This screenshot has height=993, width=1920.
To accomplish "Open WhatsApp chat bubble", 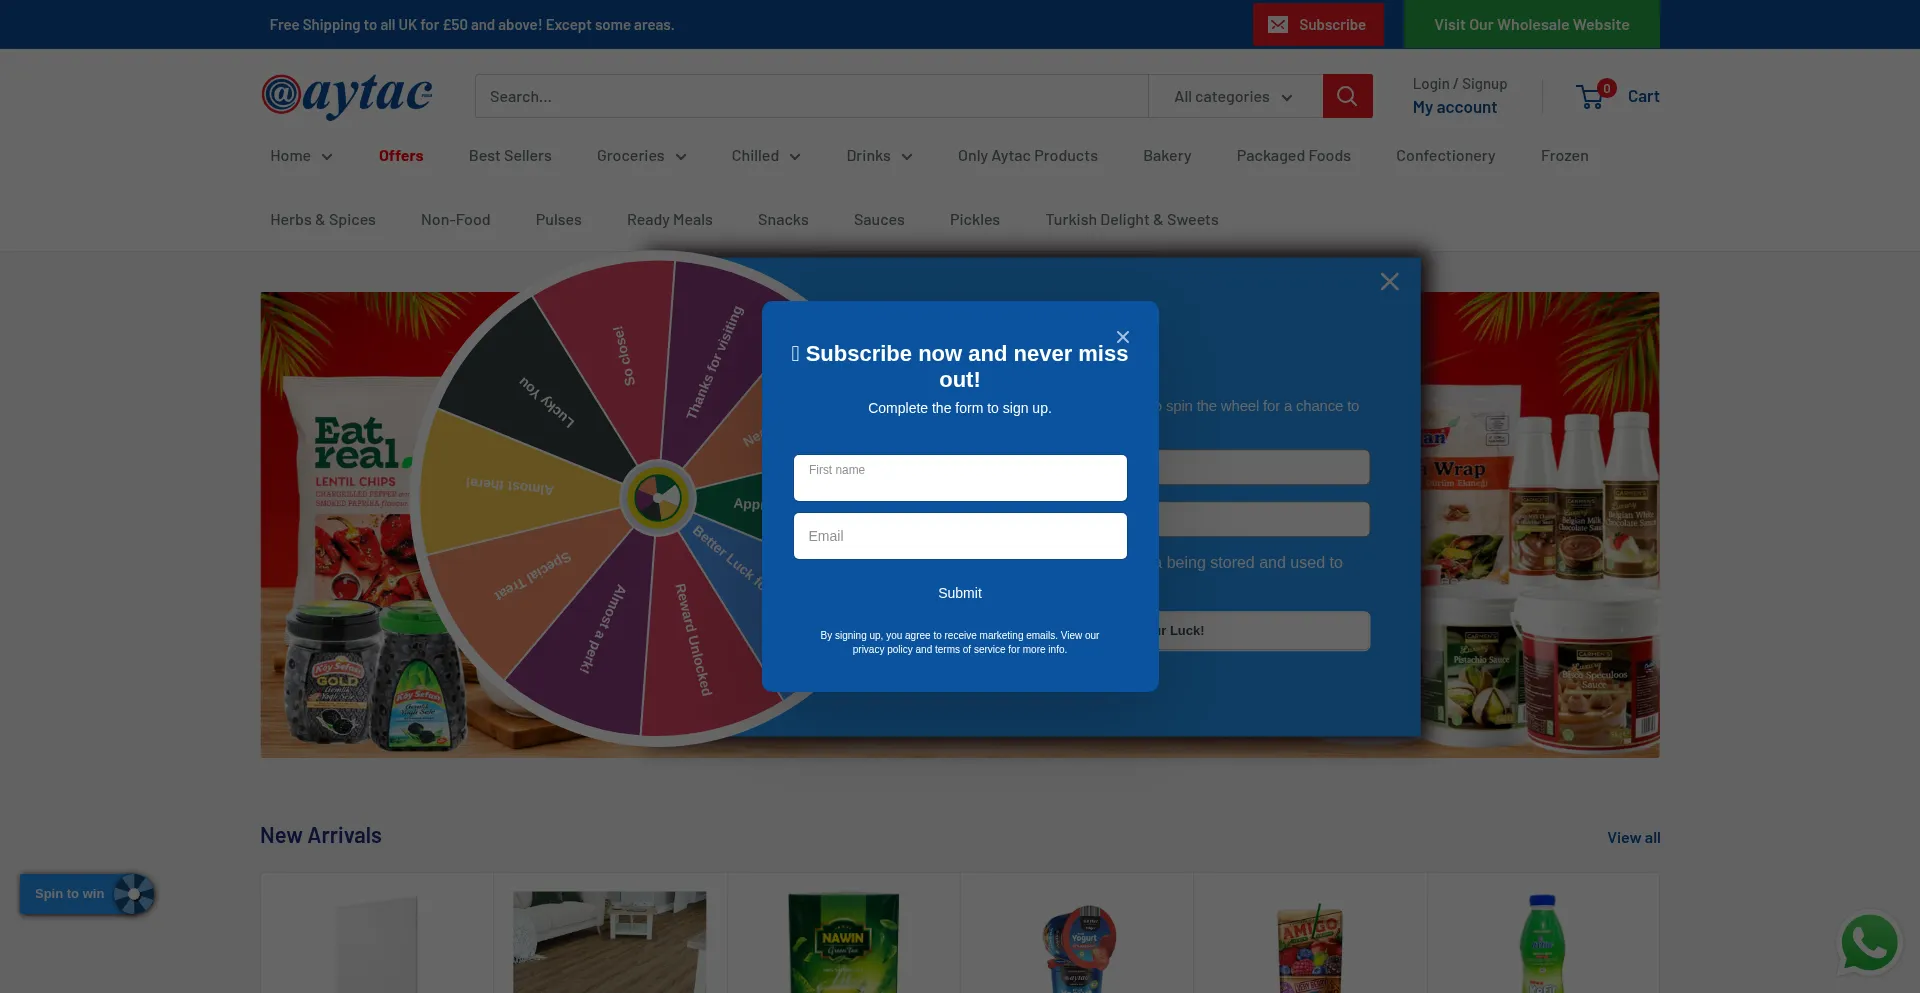I will coord(1869,943).
